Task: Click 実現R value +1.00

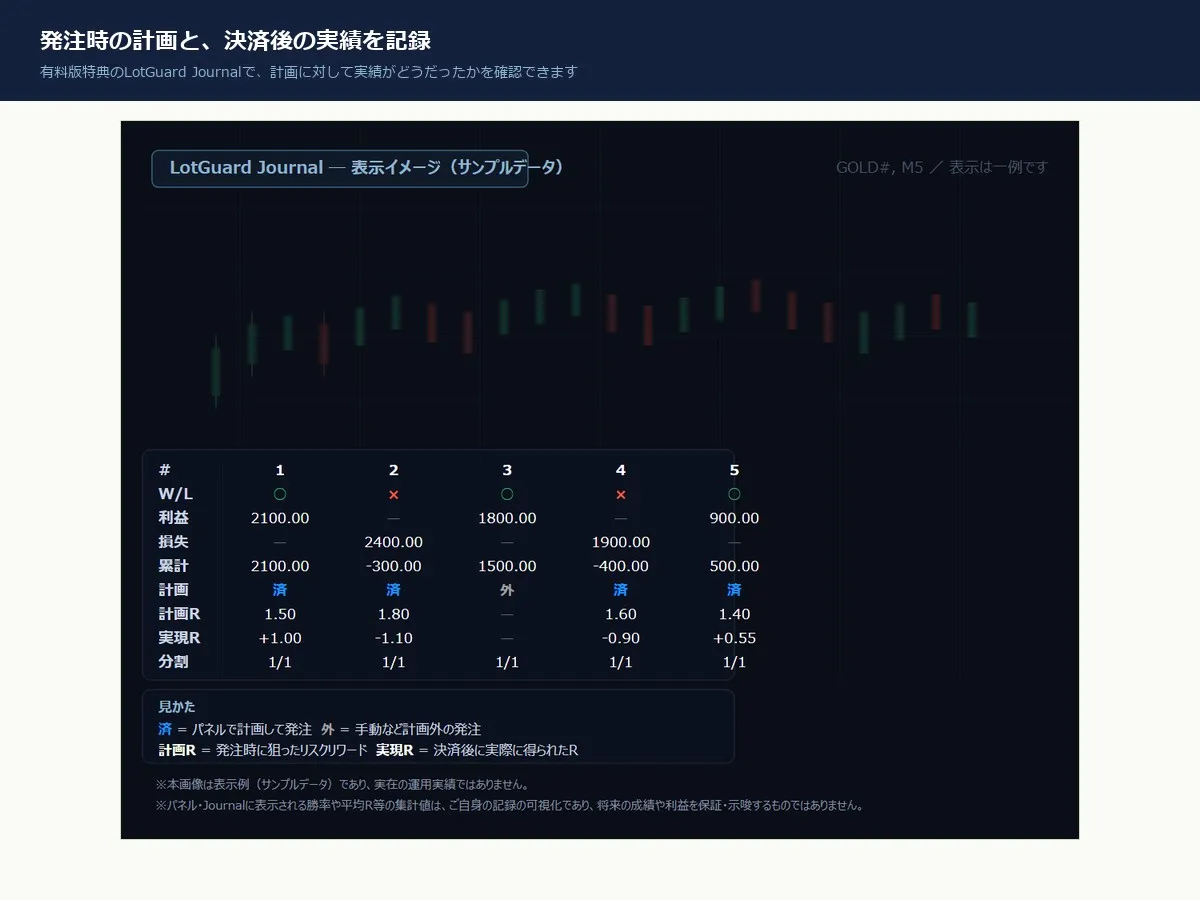Action: 280,638
